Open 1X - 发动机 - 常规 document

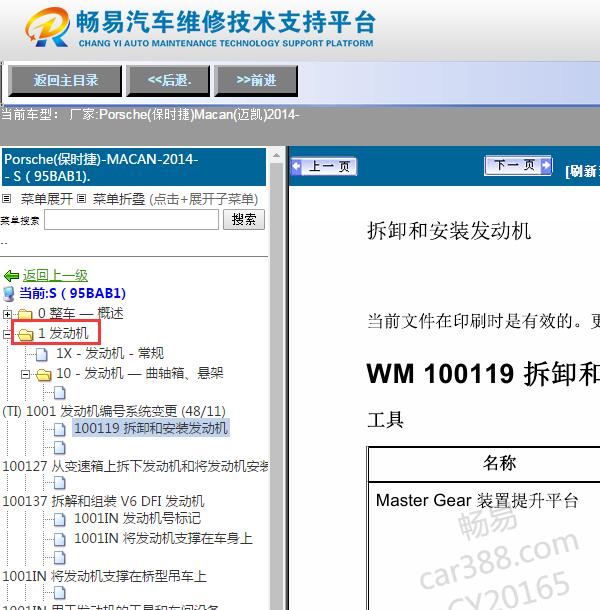pos(110,353)
